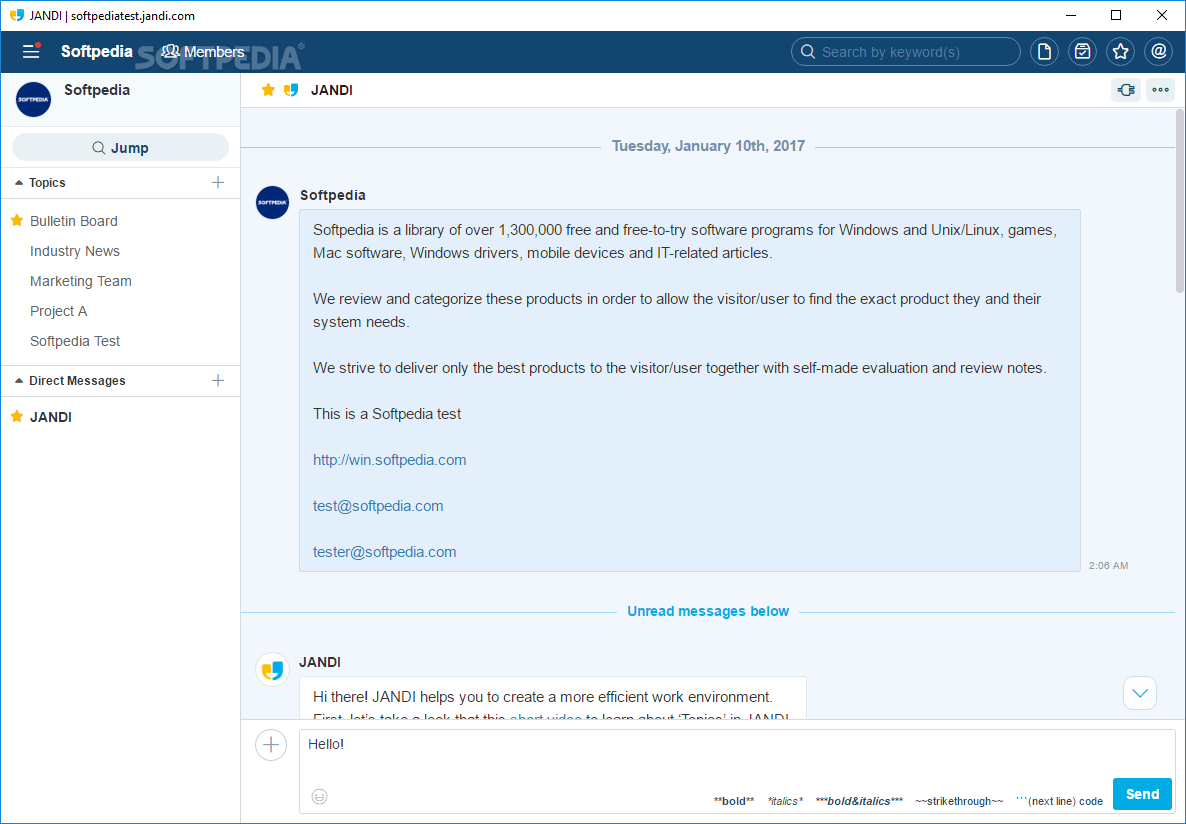The height and width of the screenshot is (824, 1186).
Task: Open JANDI direct message in sidebar
Action: click(51, 417)
